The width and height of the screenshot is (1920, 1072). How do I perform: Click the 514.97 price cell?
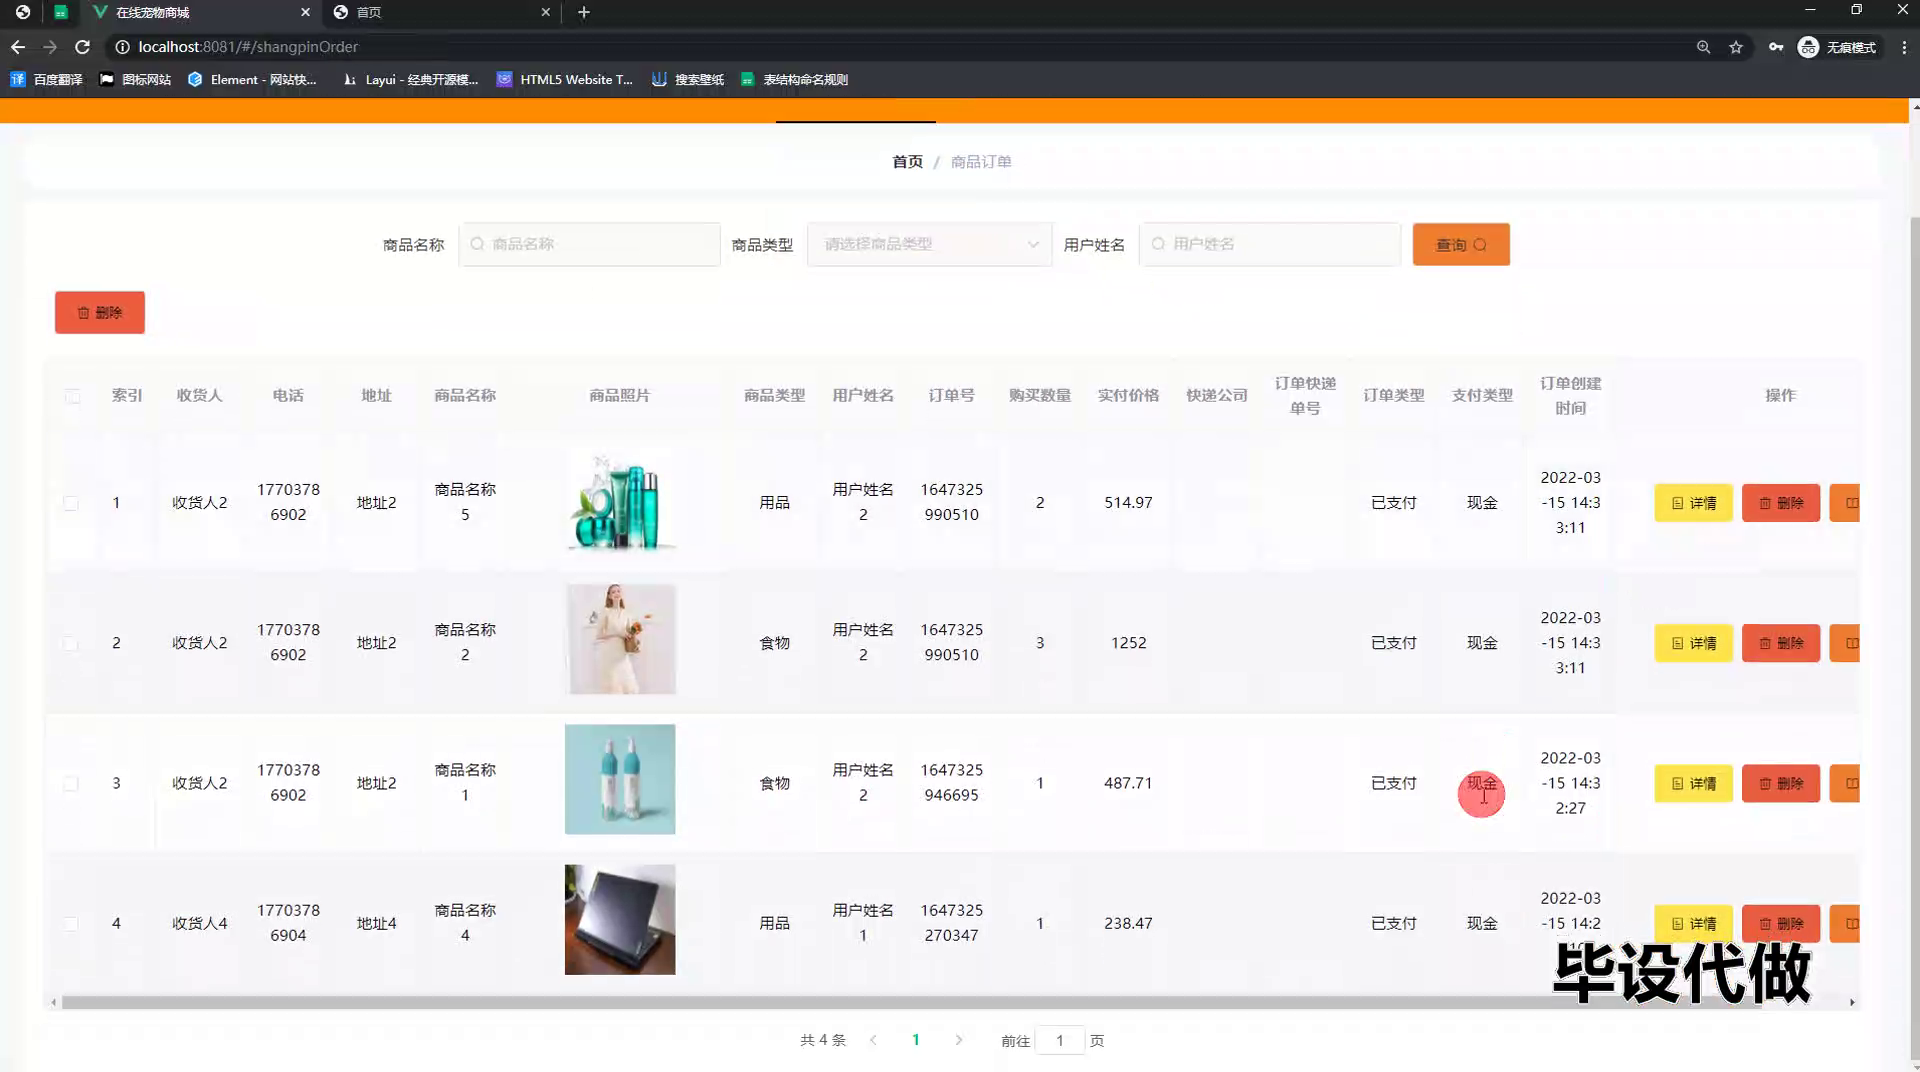[1128, 503]
